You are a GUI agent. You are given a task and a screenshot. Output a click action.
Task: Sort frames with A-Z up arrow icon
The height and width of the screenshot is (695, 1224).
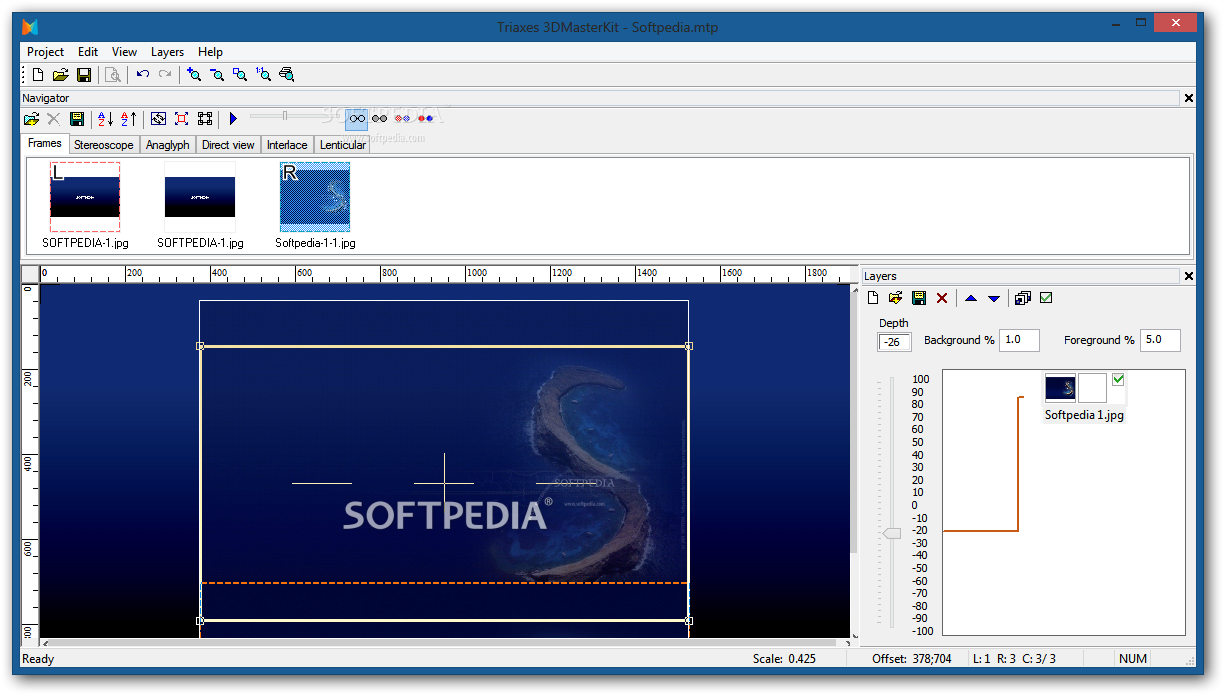(x=128, y=119)
